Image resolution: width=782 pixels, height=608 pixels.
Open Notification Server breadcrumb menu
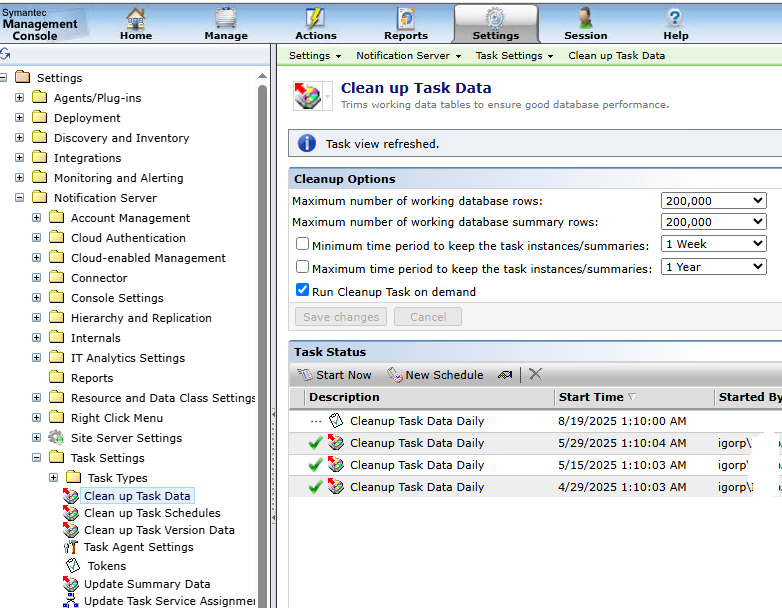tap(408, 55)
